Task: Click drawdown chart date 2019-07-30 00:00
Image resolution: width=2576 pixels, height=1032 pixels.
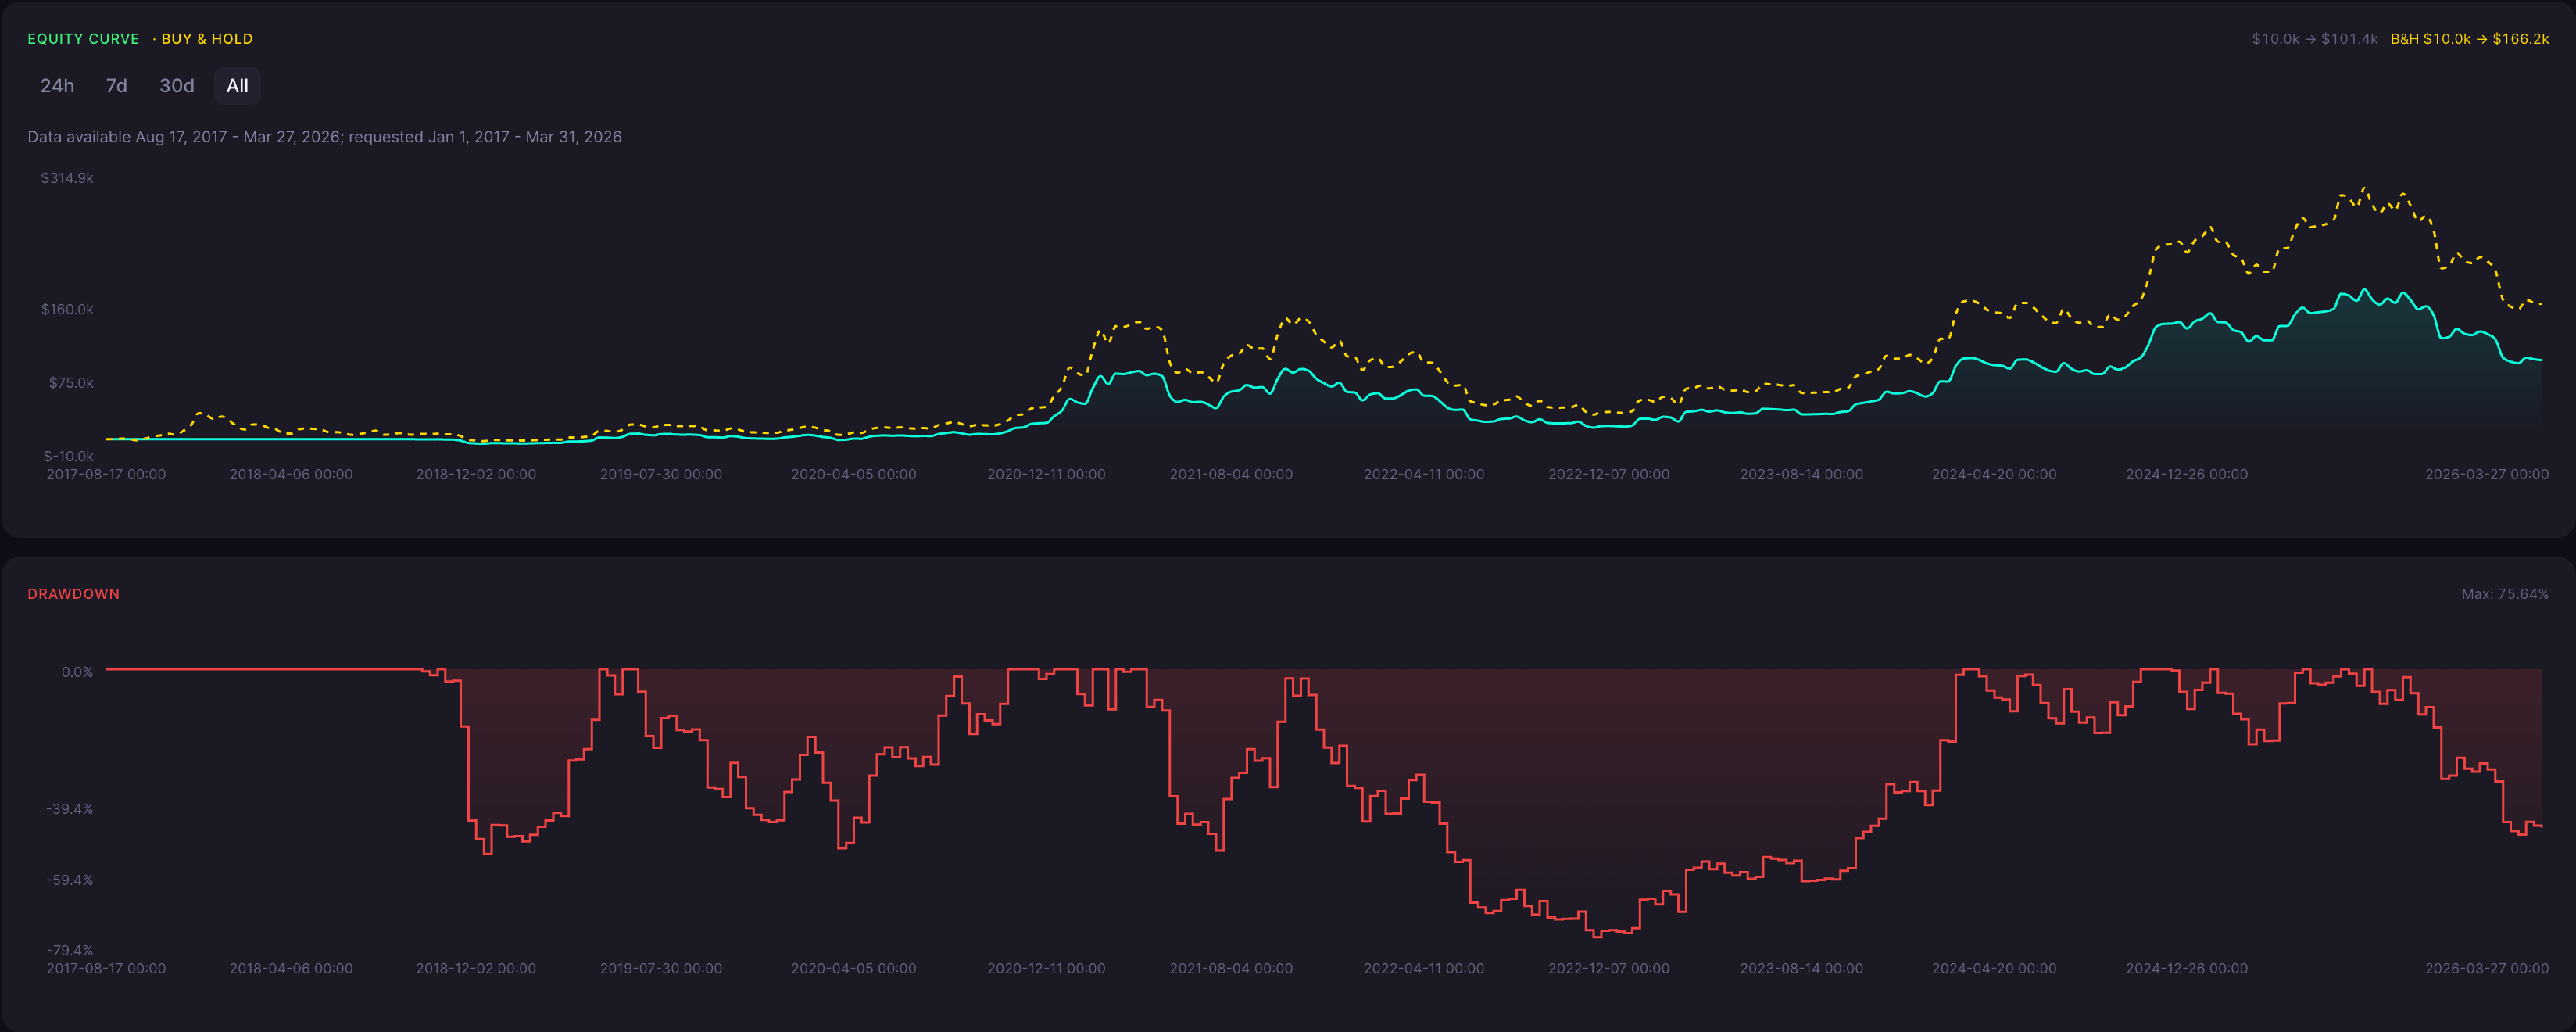Action: tap(661, 968)
